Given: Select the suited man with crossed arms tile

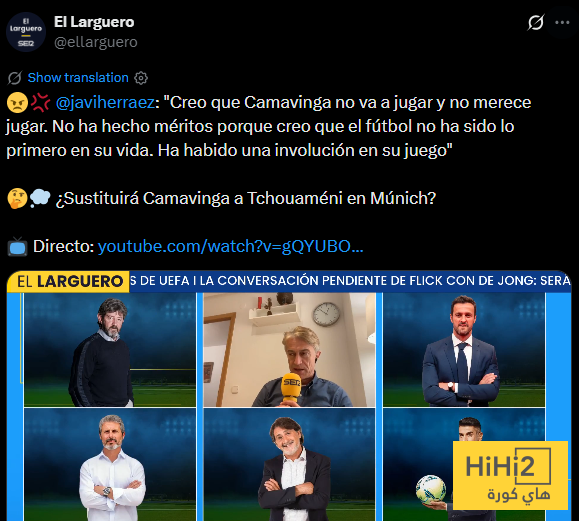Looking at the screenshot, I should click(x=464, y=350).
